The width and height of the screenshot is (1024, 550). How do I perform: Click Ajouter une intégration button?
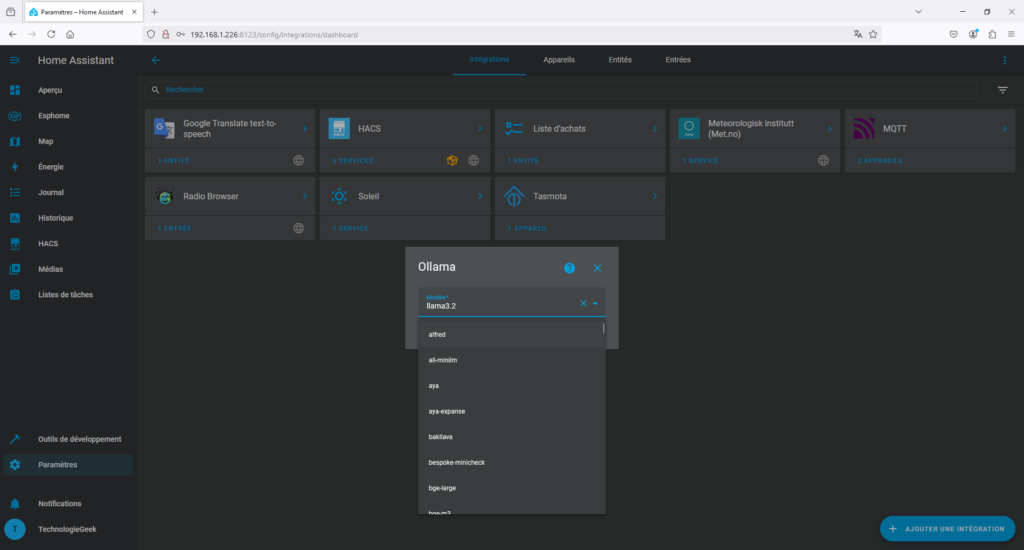pos(948,529)
